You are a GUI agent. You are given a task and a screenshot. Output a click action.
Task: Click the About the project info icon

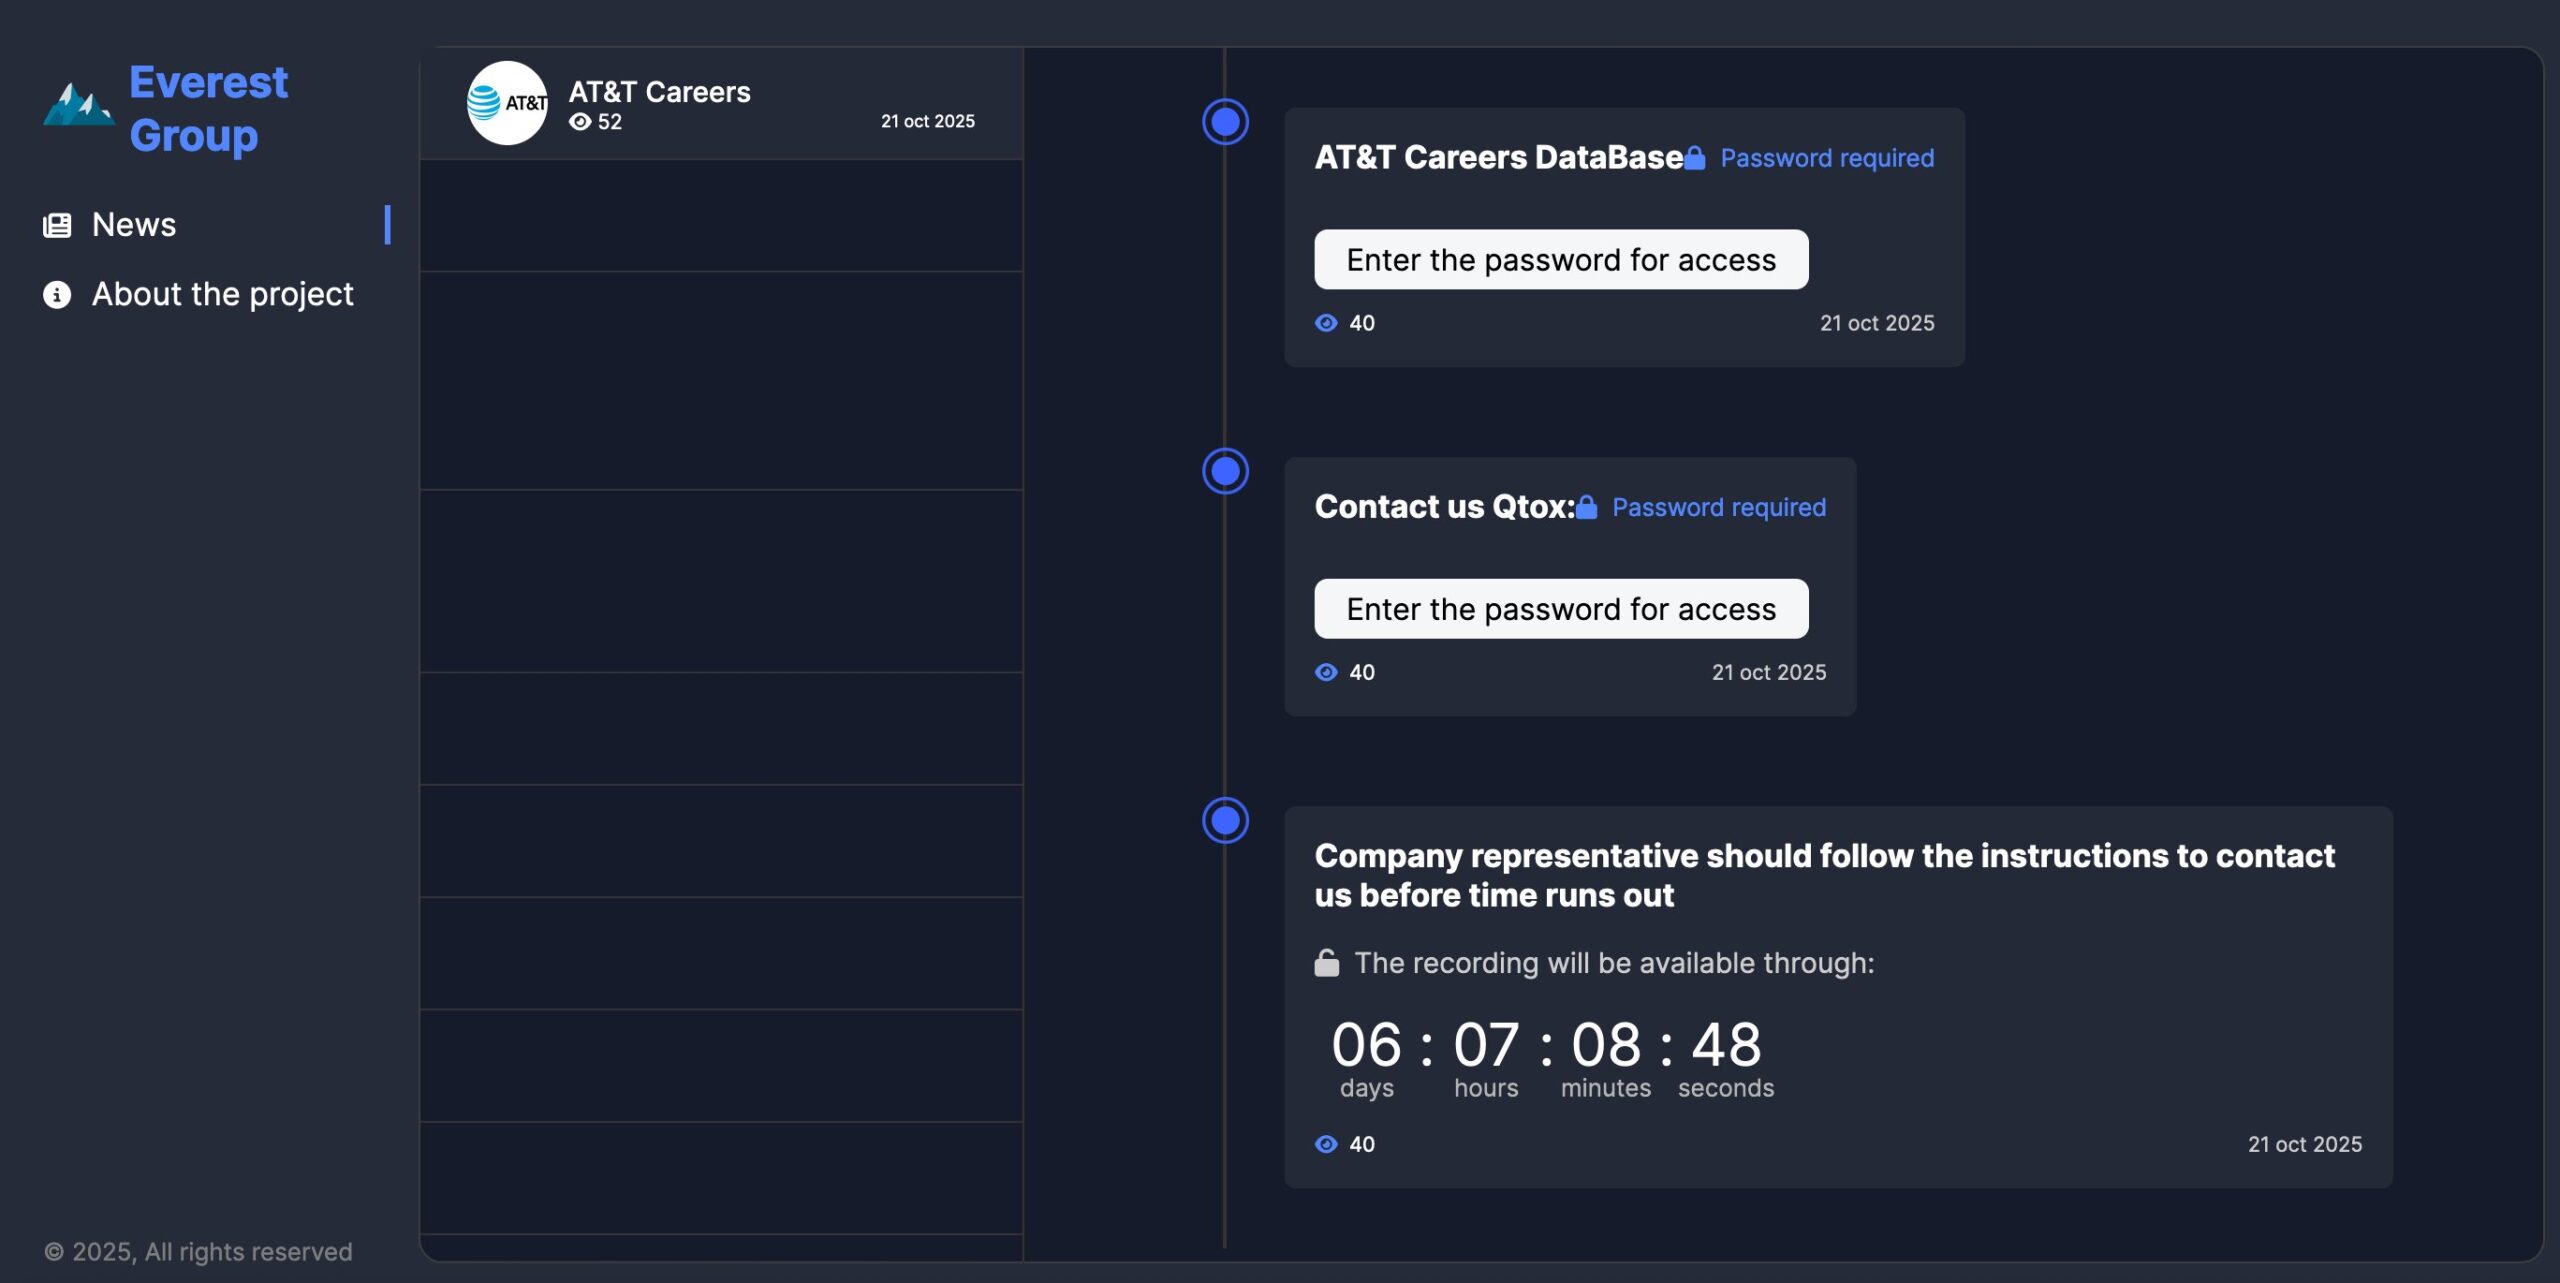[x=57, y=294]
